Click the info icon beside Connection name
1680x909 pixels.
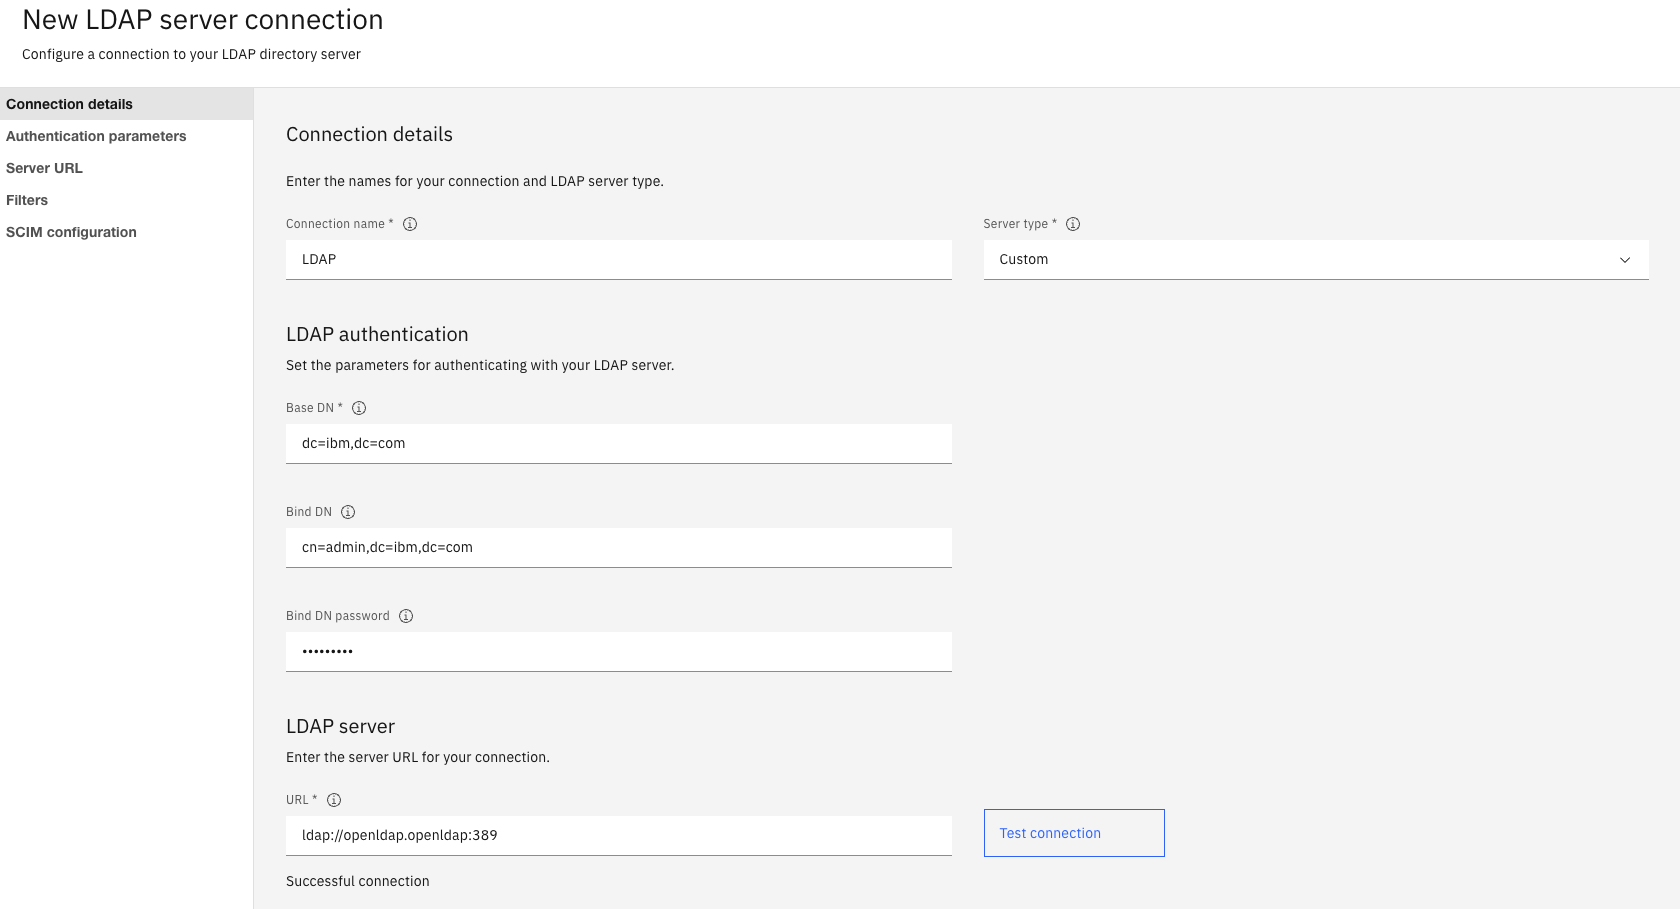(410, 224)
